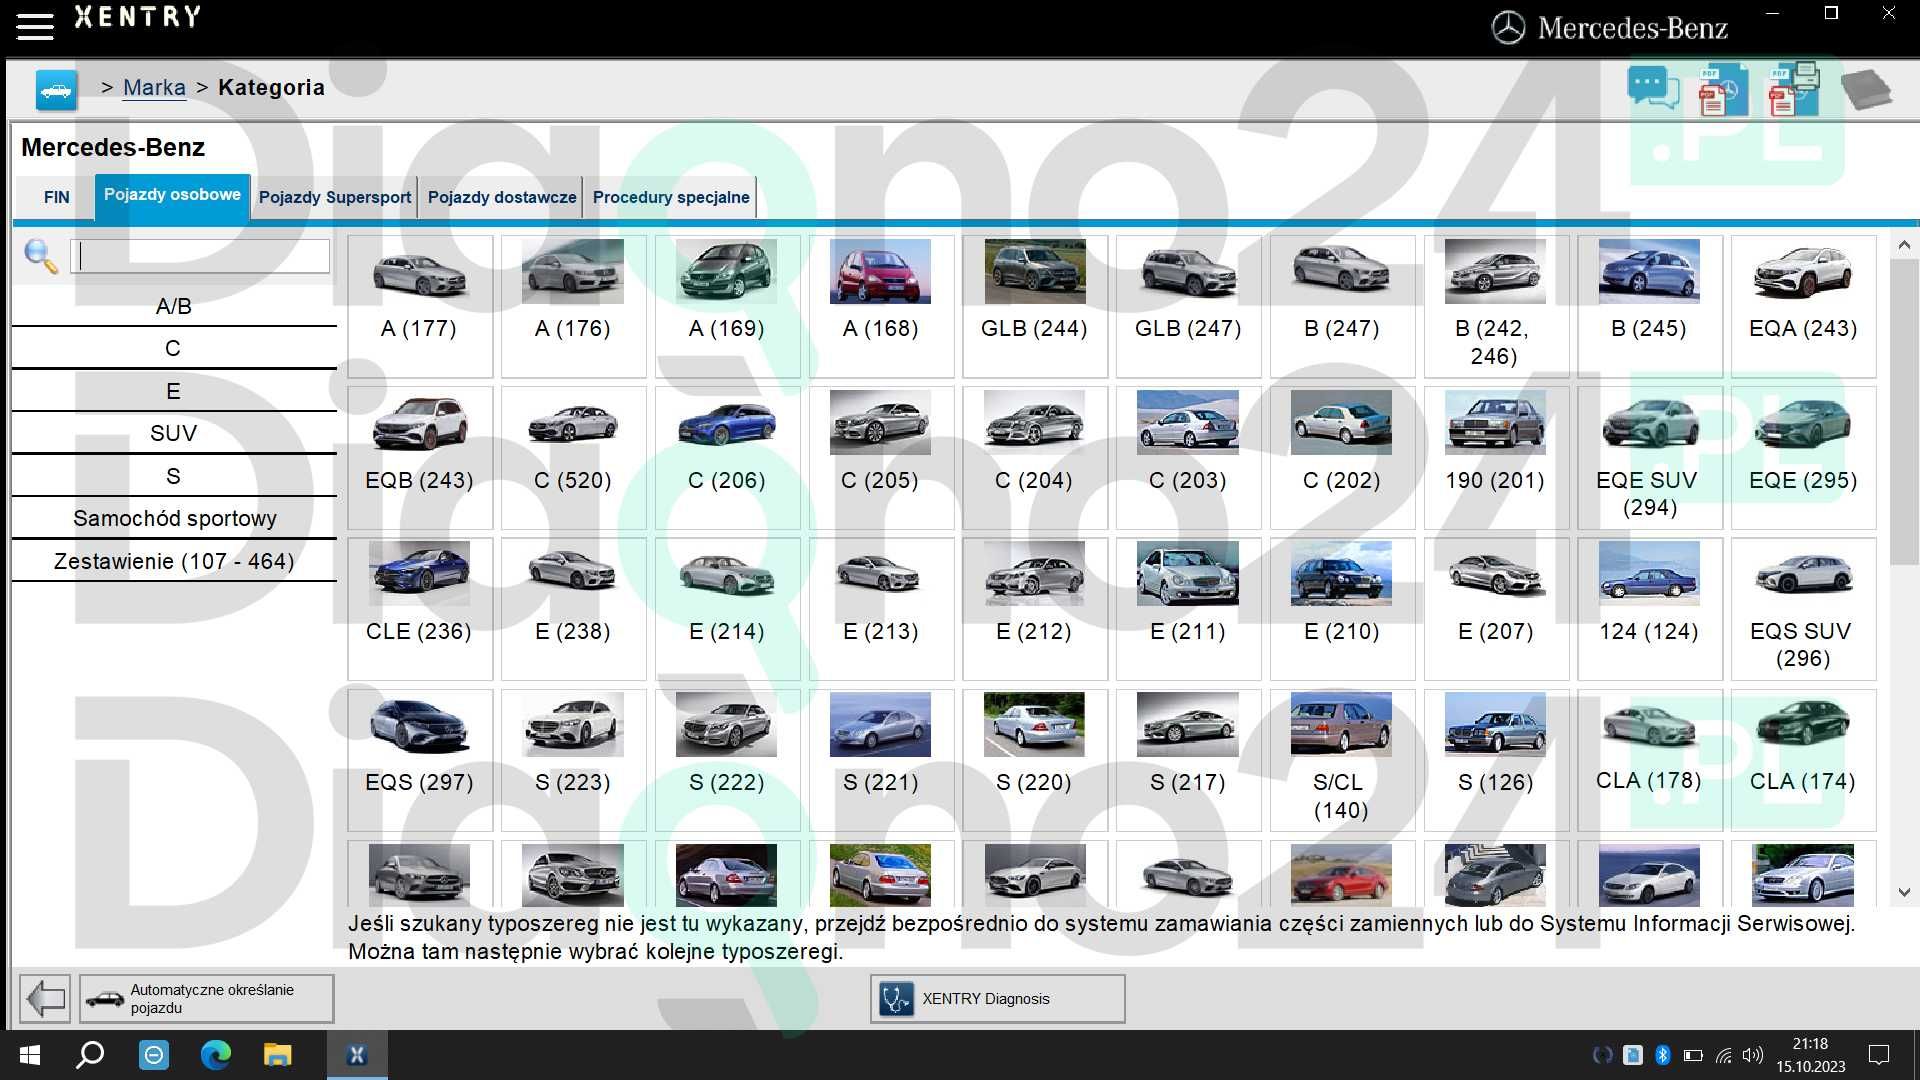Viewport: 1920px width, 1080px height.
Task: Click into the model search field
Action: [x=200, y=256]
